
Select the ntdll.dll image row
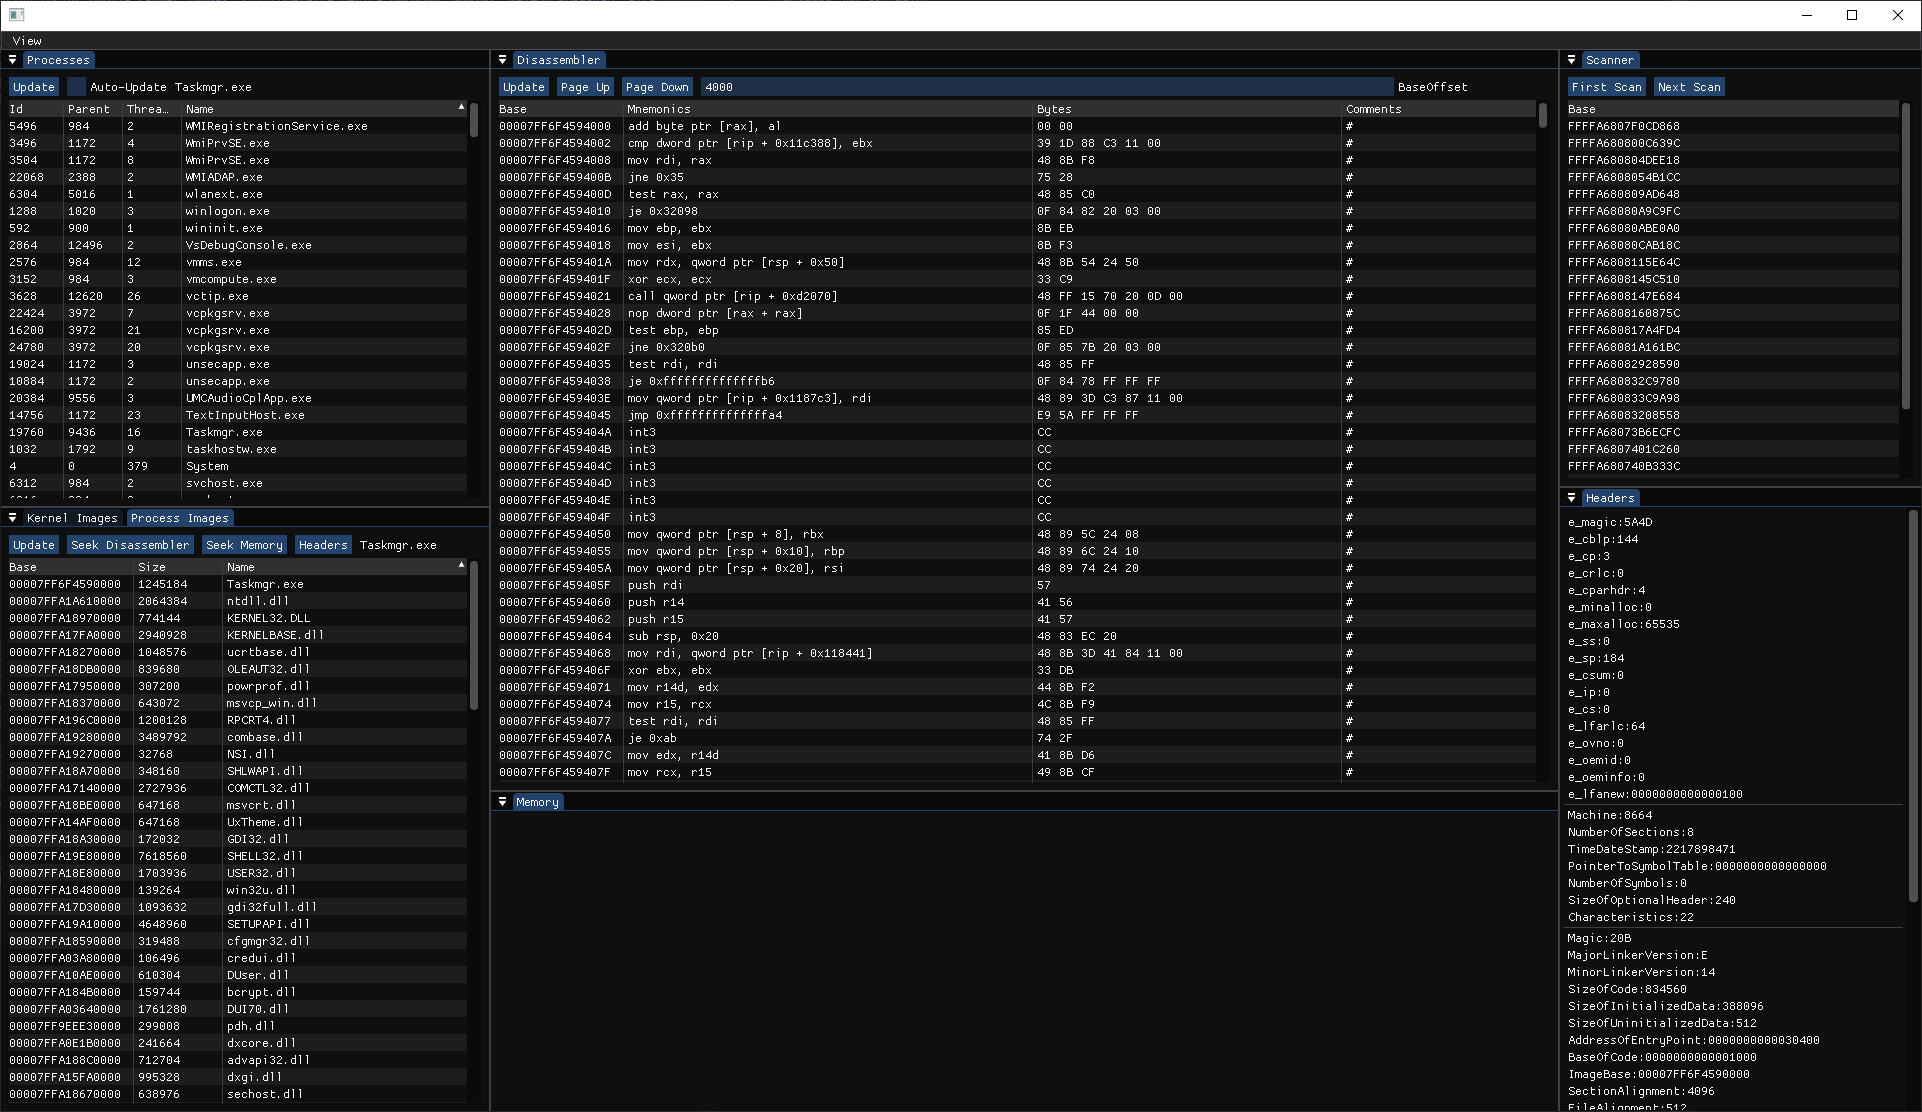257,601
